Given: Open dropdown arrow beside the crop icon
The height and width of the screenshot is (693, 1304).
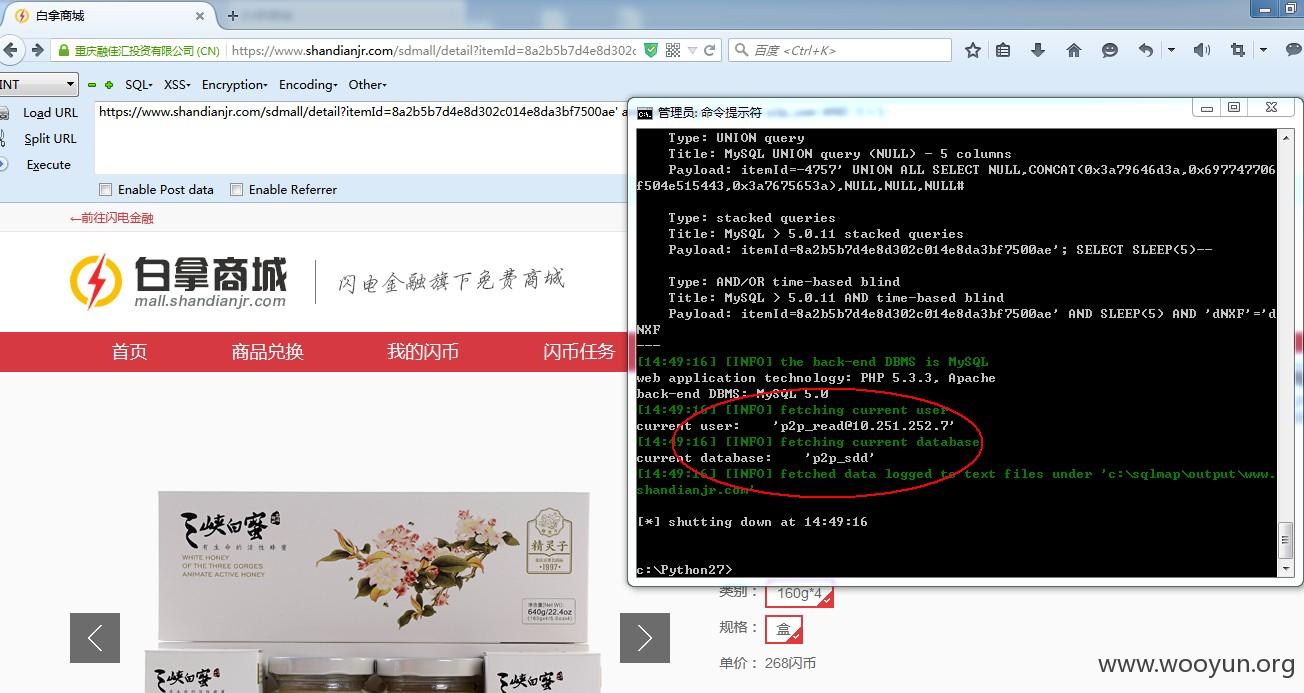Looking at the screenshot, I should (x=1263, y=50).
